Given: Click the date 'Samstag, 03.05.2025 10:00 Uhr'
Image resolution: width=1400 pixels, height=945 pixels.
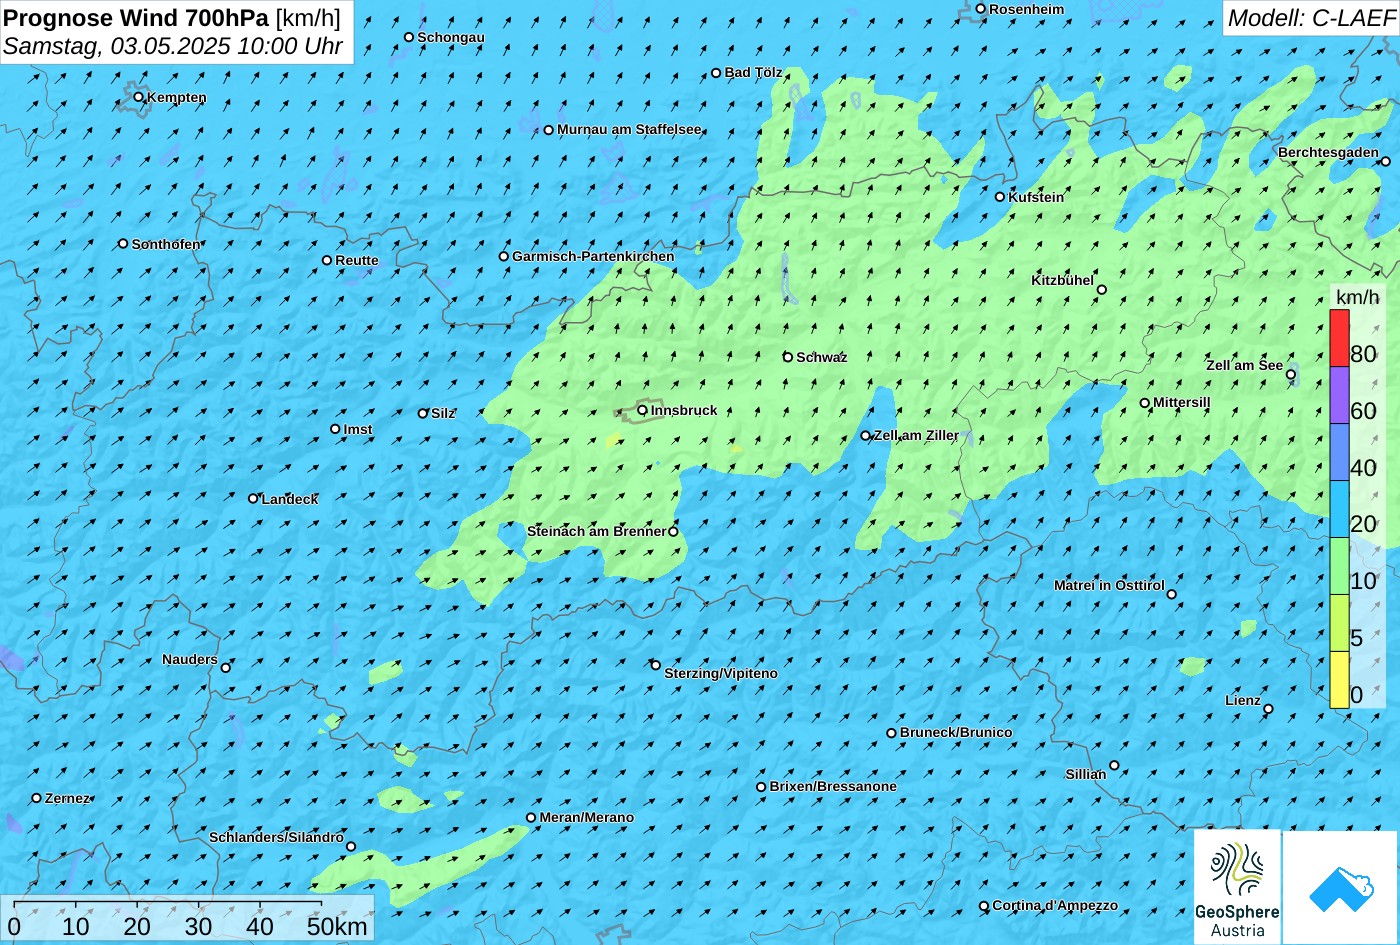Looking at the screenshot, I should pyautogui.click(x=173, y=46).
